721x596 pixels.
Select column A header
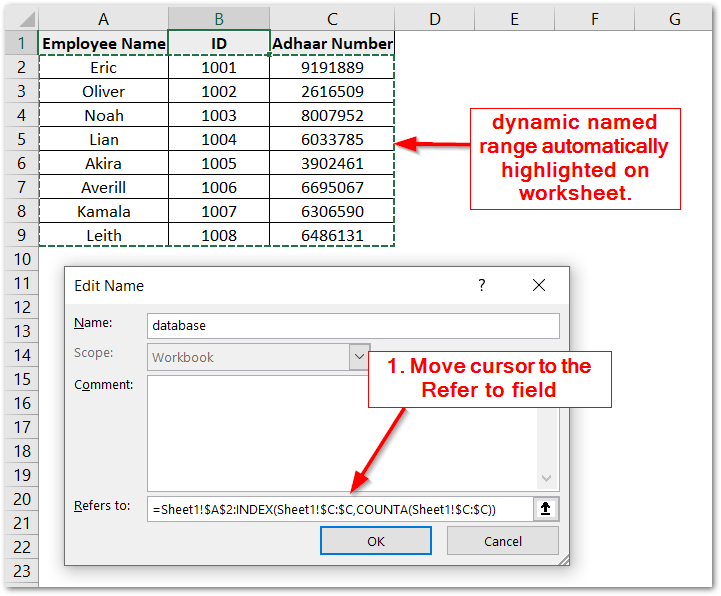[x=103, y=19]
